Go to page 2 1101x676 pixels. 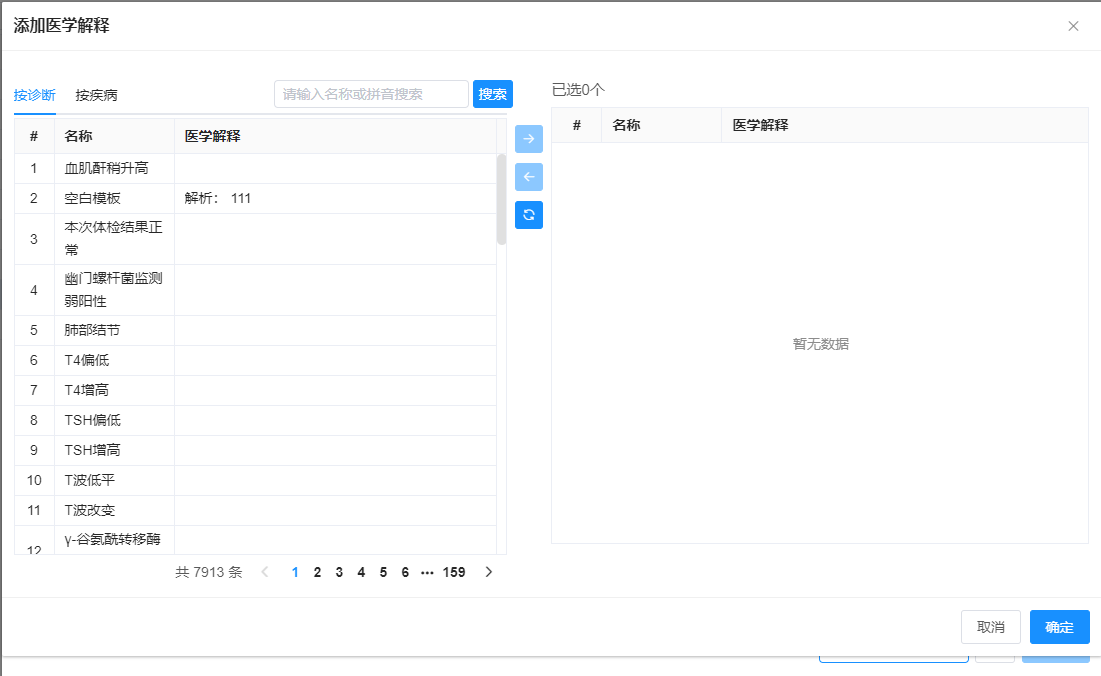[317, 572]
